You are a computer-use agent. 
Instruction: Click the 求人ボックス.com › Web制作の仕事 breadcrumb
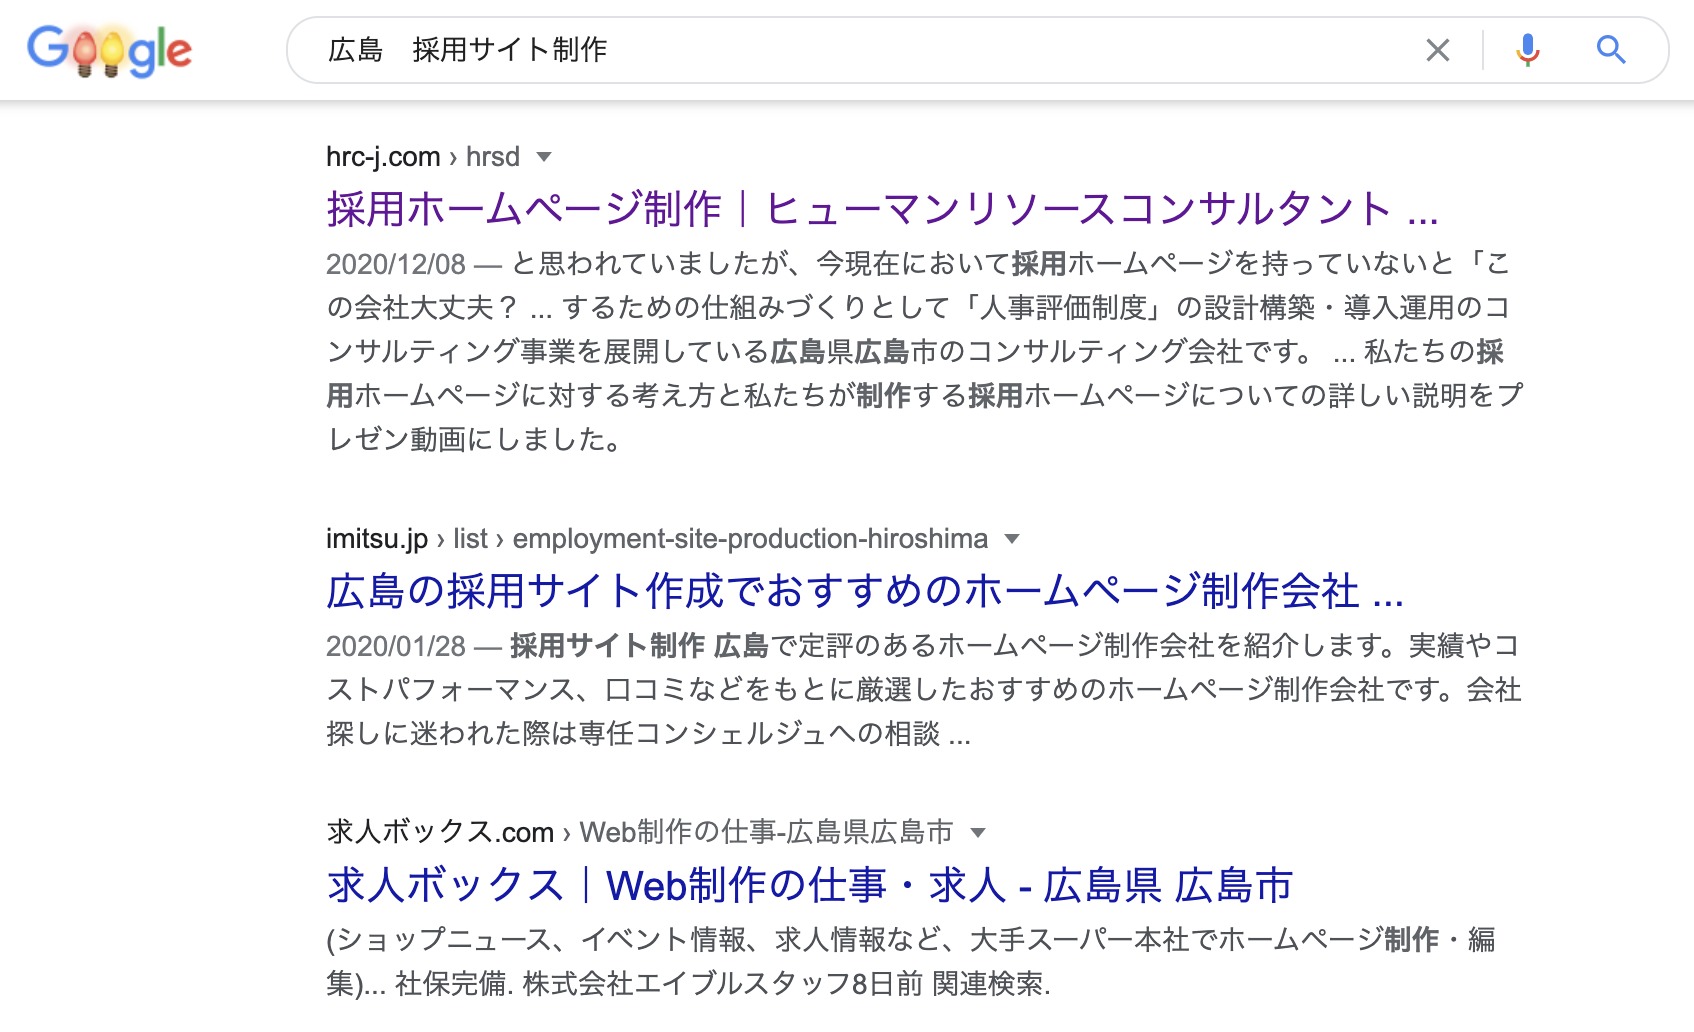point(640,832)
